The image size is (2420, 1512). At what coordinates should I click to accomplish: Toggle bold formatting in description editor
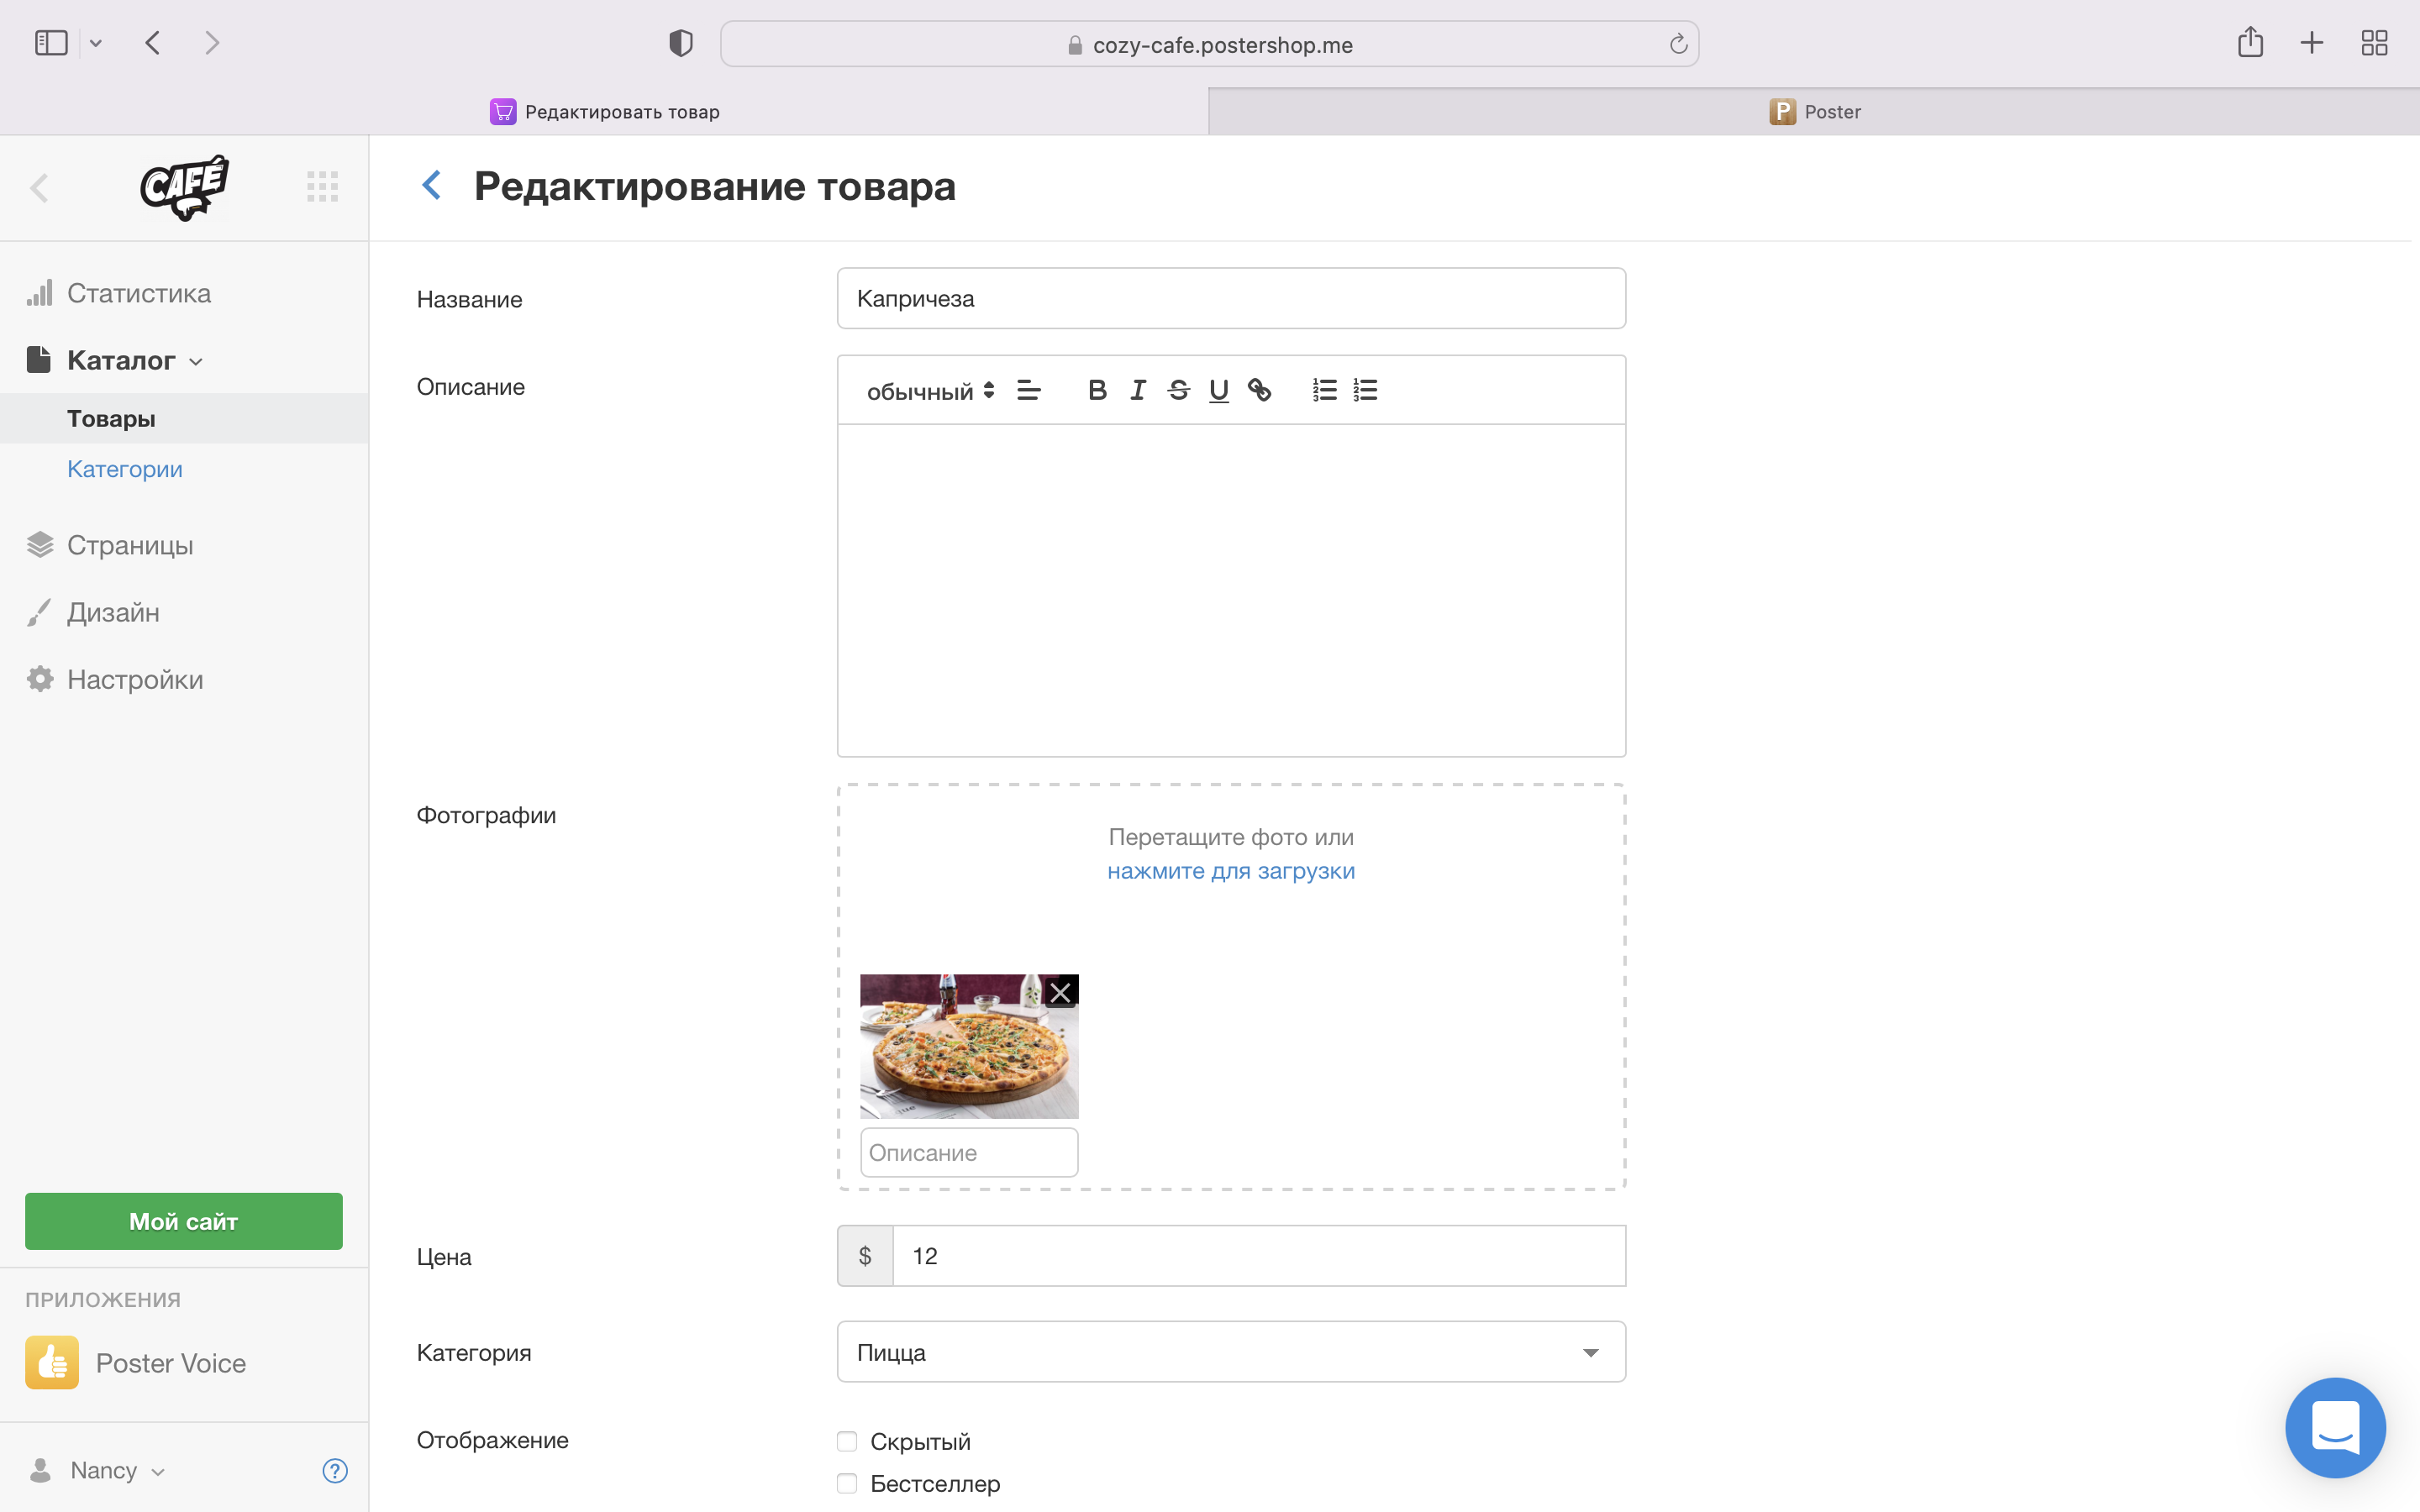1097,390
